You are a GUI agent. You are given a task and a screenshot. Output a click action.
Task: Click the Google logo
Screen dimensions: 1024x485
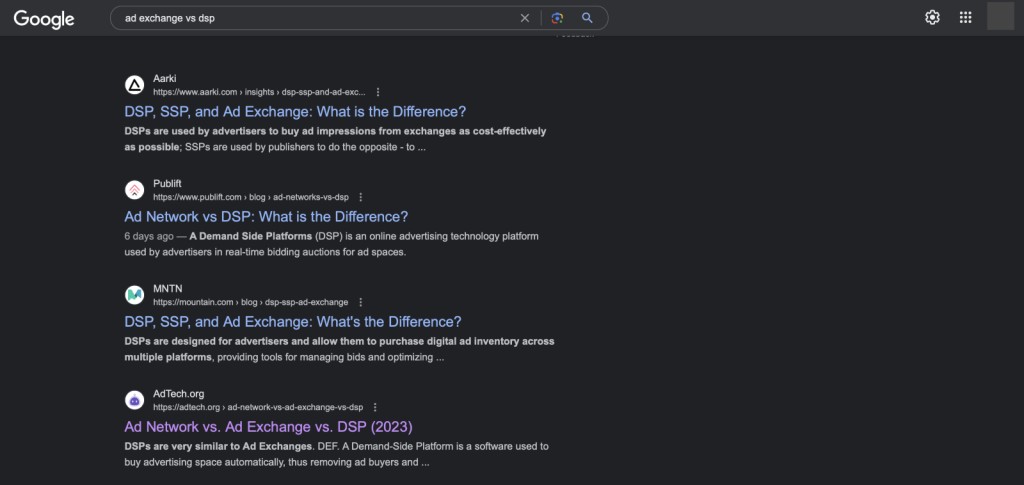coord(44,19)
